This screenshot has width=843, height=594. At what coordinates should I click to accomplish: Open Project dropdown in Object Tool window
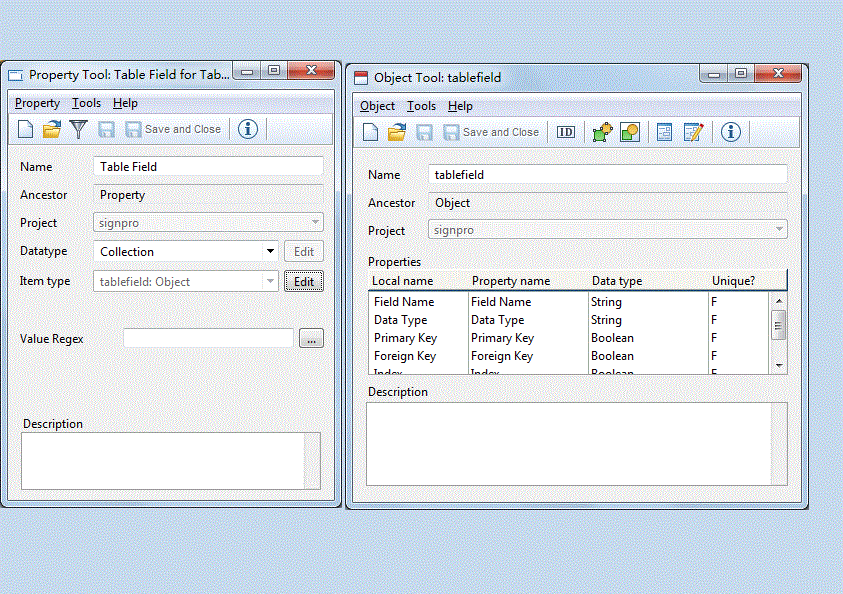click(778, 230)
